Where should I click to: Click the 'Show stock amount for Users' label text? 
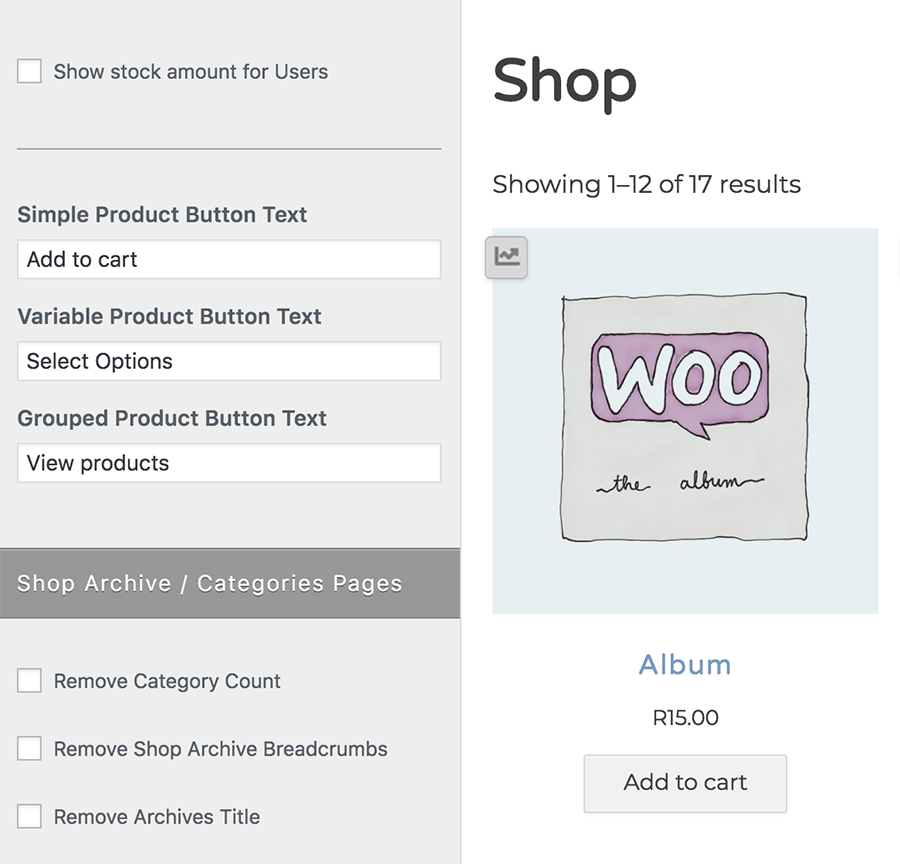click(x=191, y=71)
